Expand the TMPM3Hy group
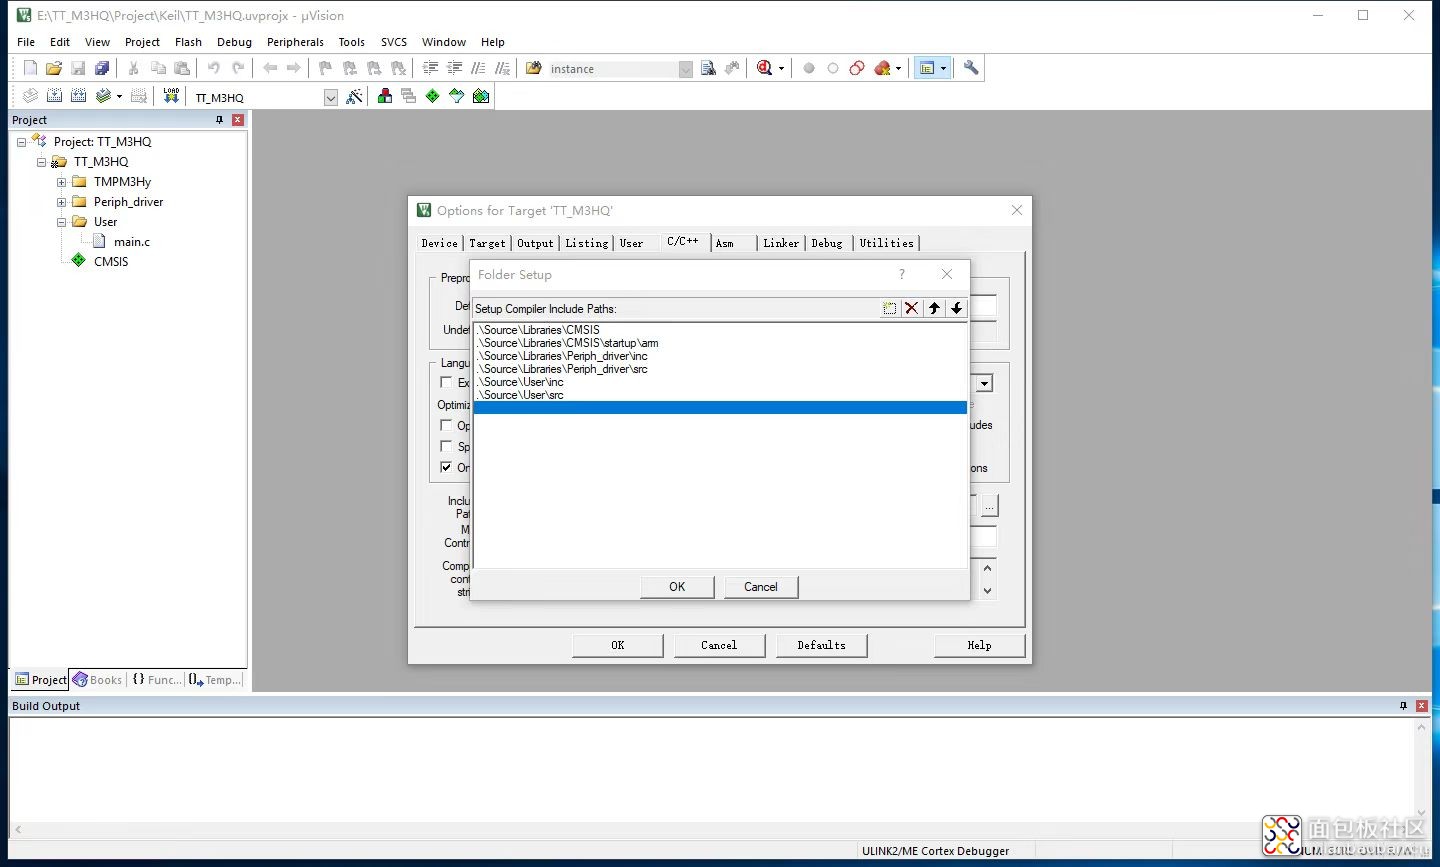The height and width of the screenshot is (867, 1440). (61, 182)
